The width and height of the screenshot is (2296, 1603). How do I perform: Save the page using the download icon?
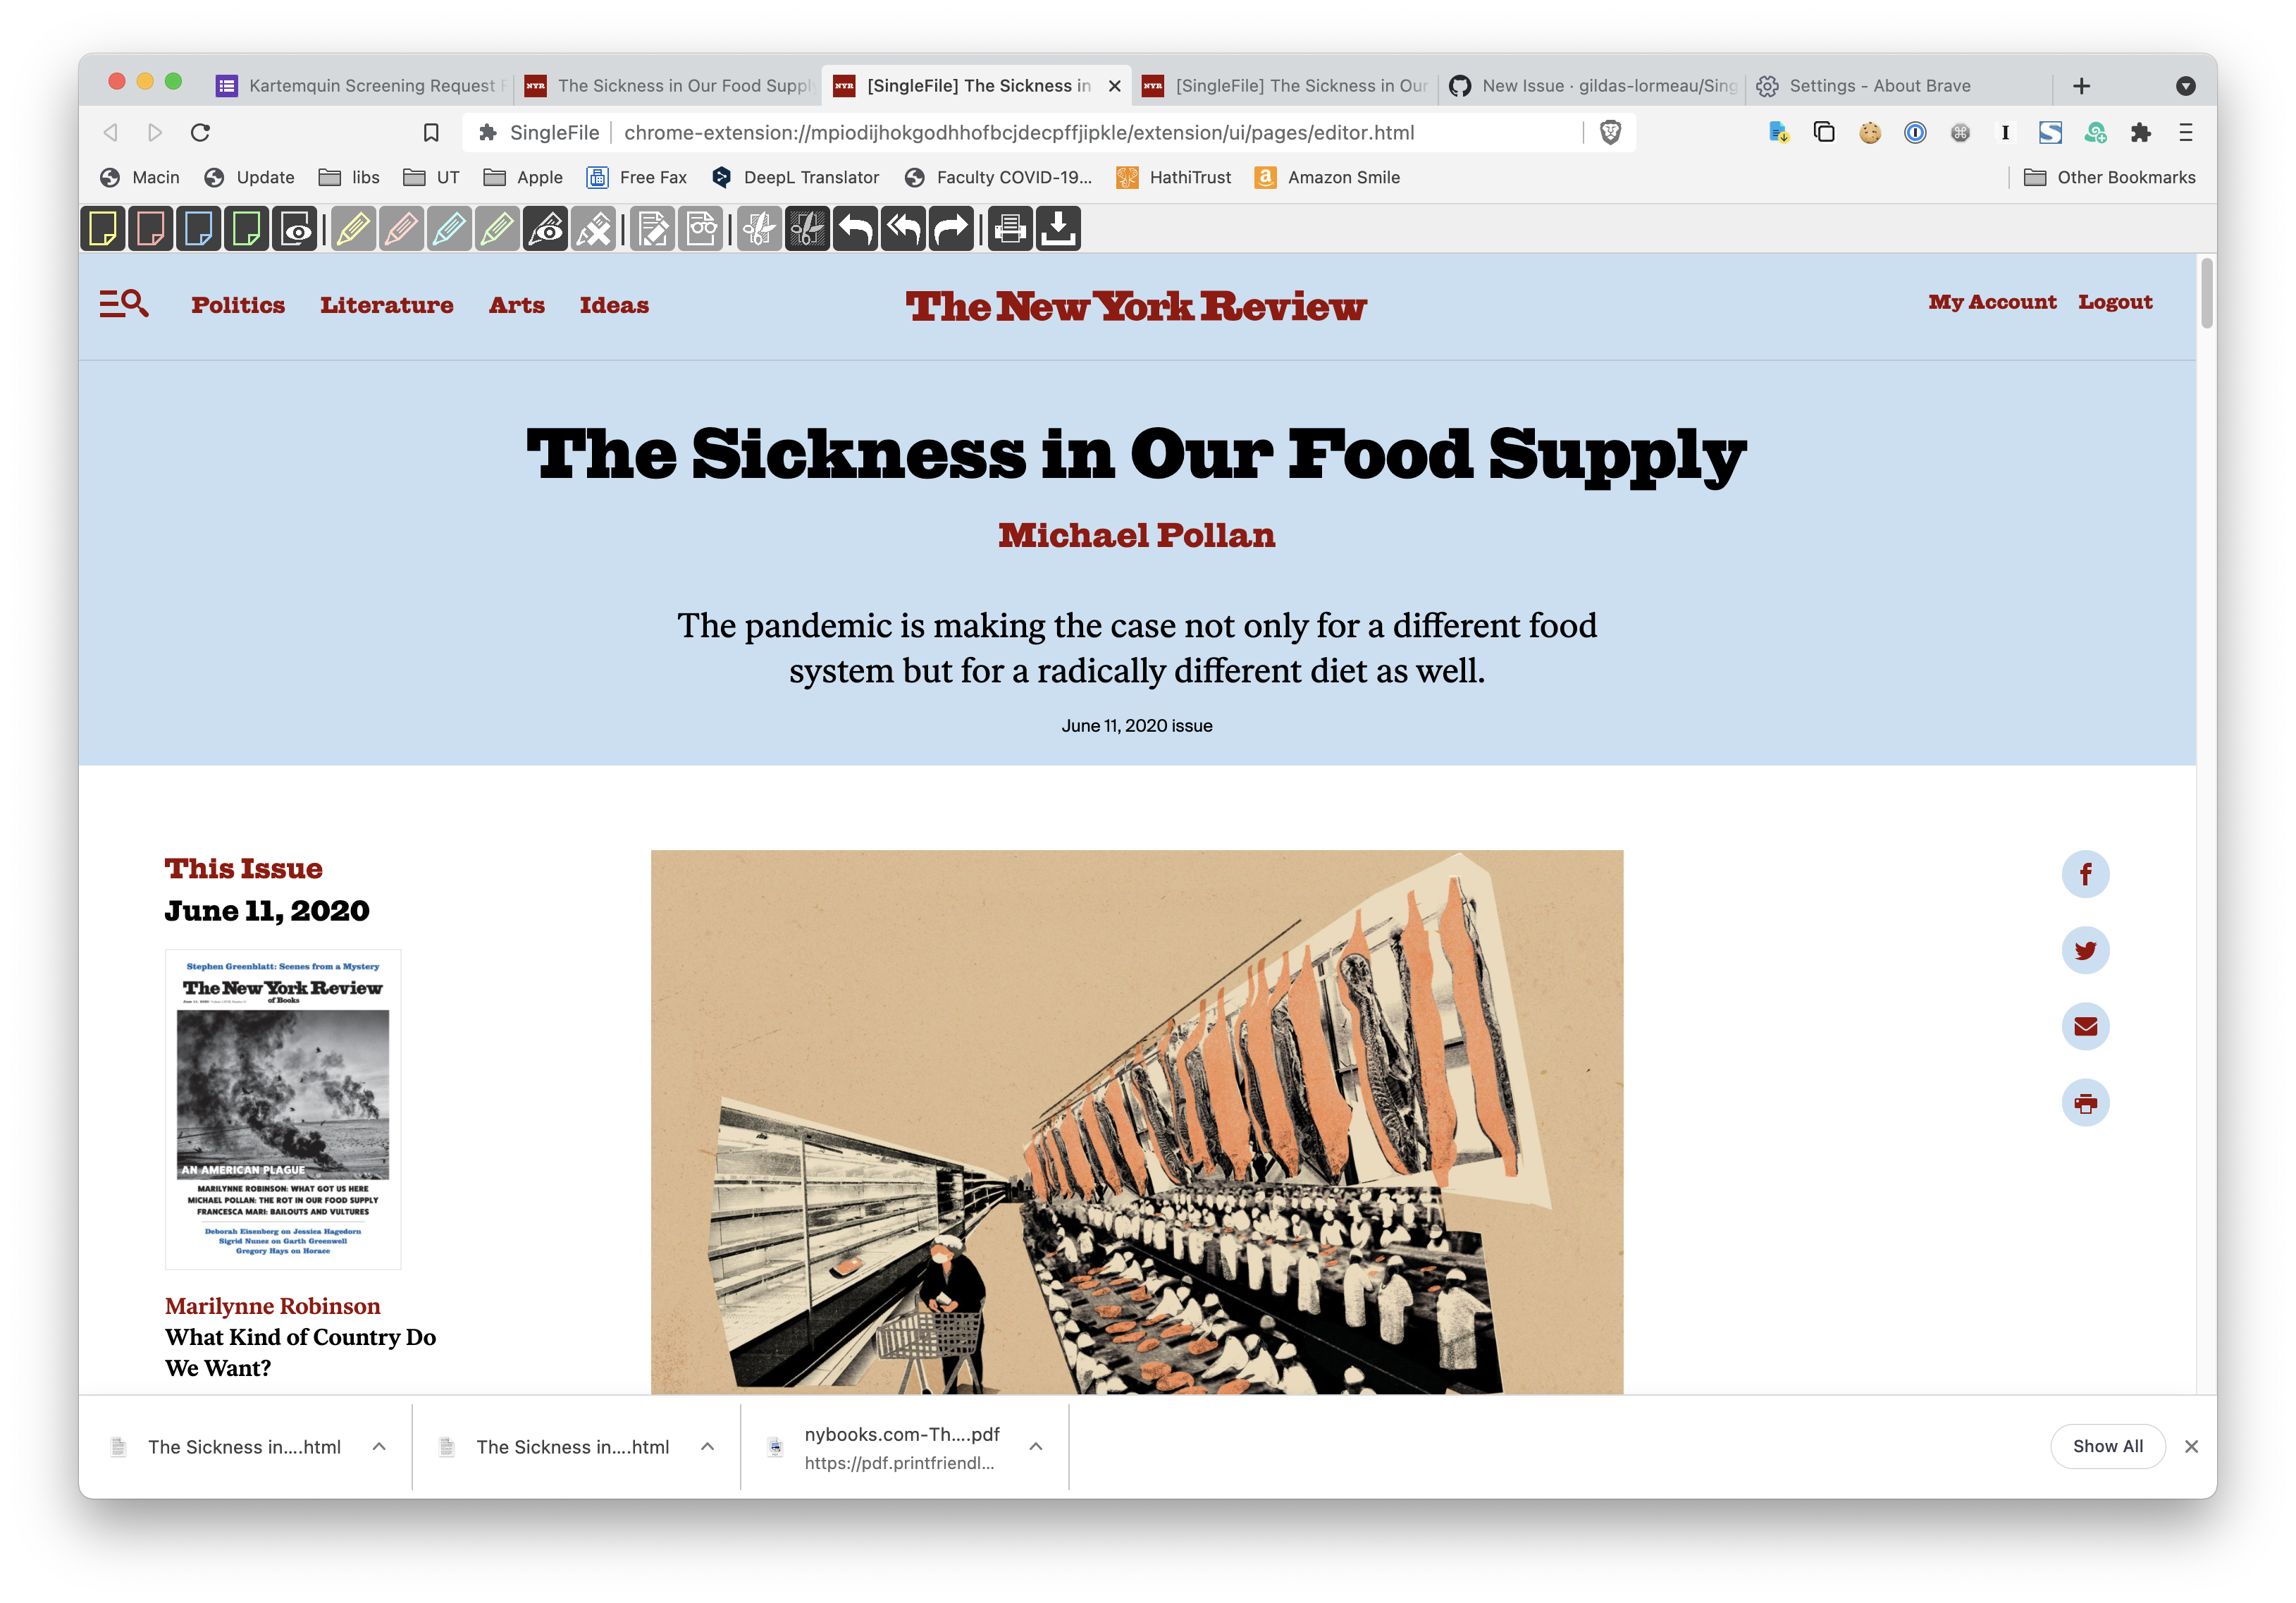pyautogui.click(x=1058, y=229)
